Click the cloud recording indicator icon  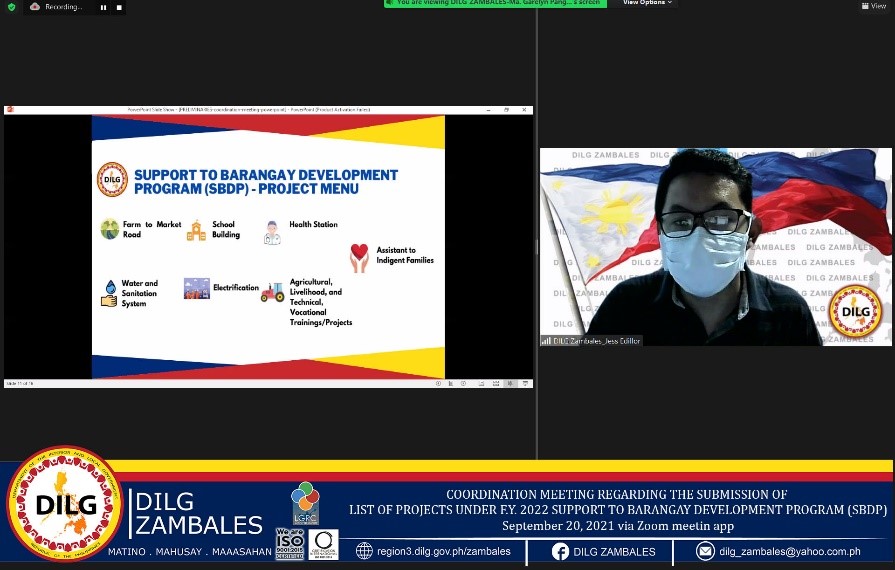pos(35,7)
